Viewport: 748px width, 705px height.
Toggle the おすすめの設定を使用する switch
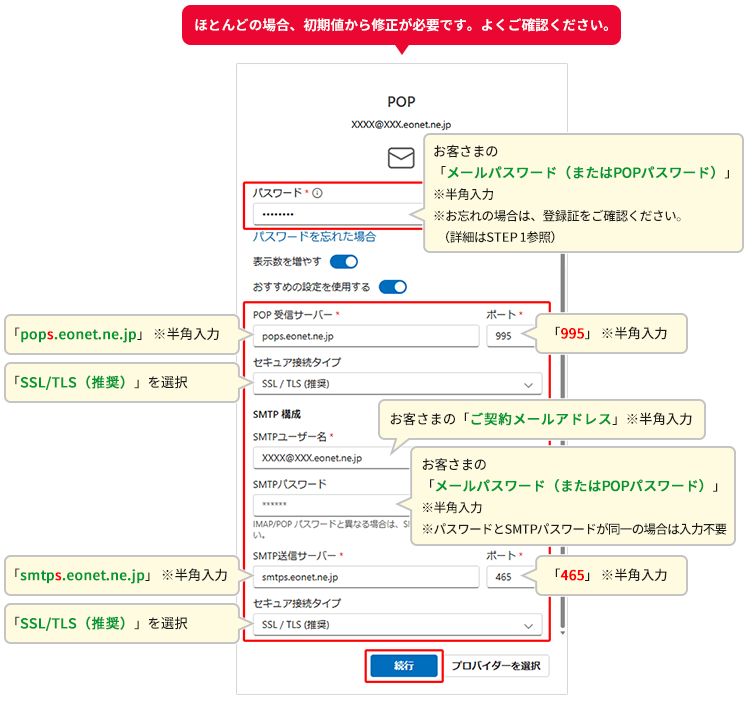click(393, 287)
